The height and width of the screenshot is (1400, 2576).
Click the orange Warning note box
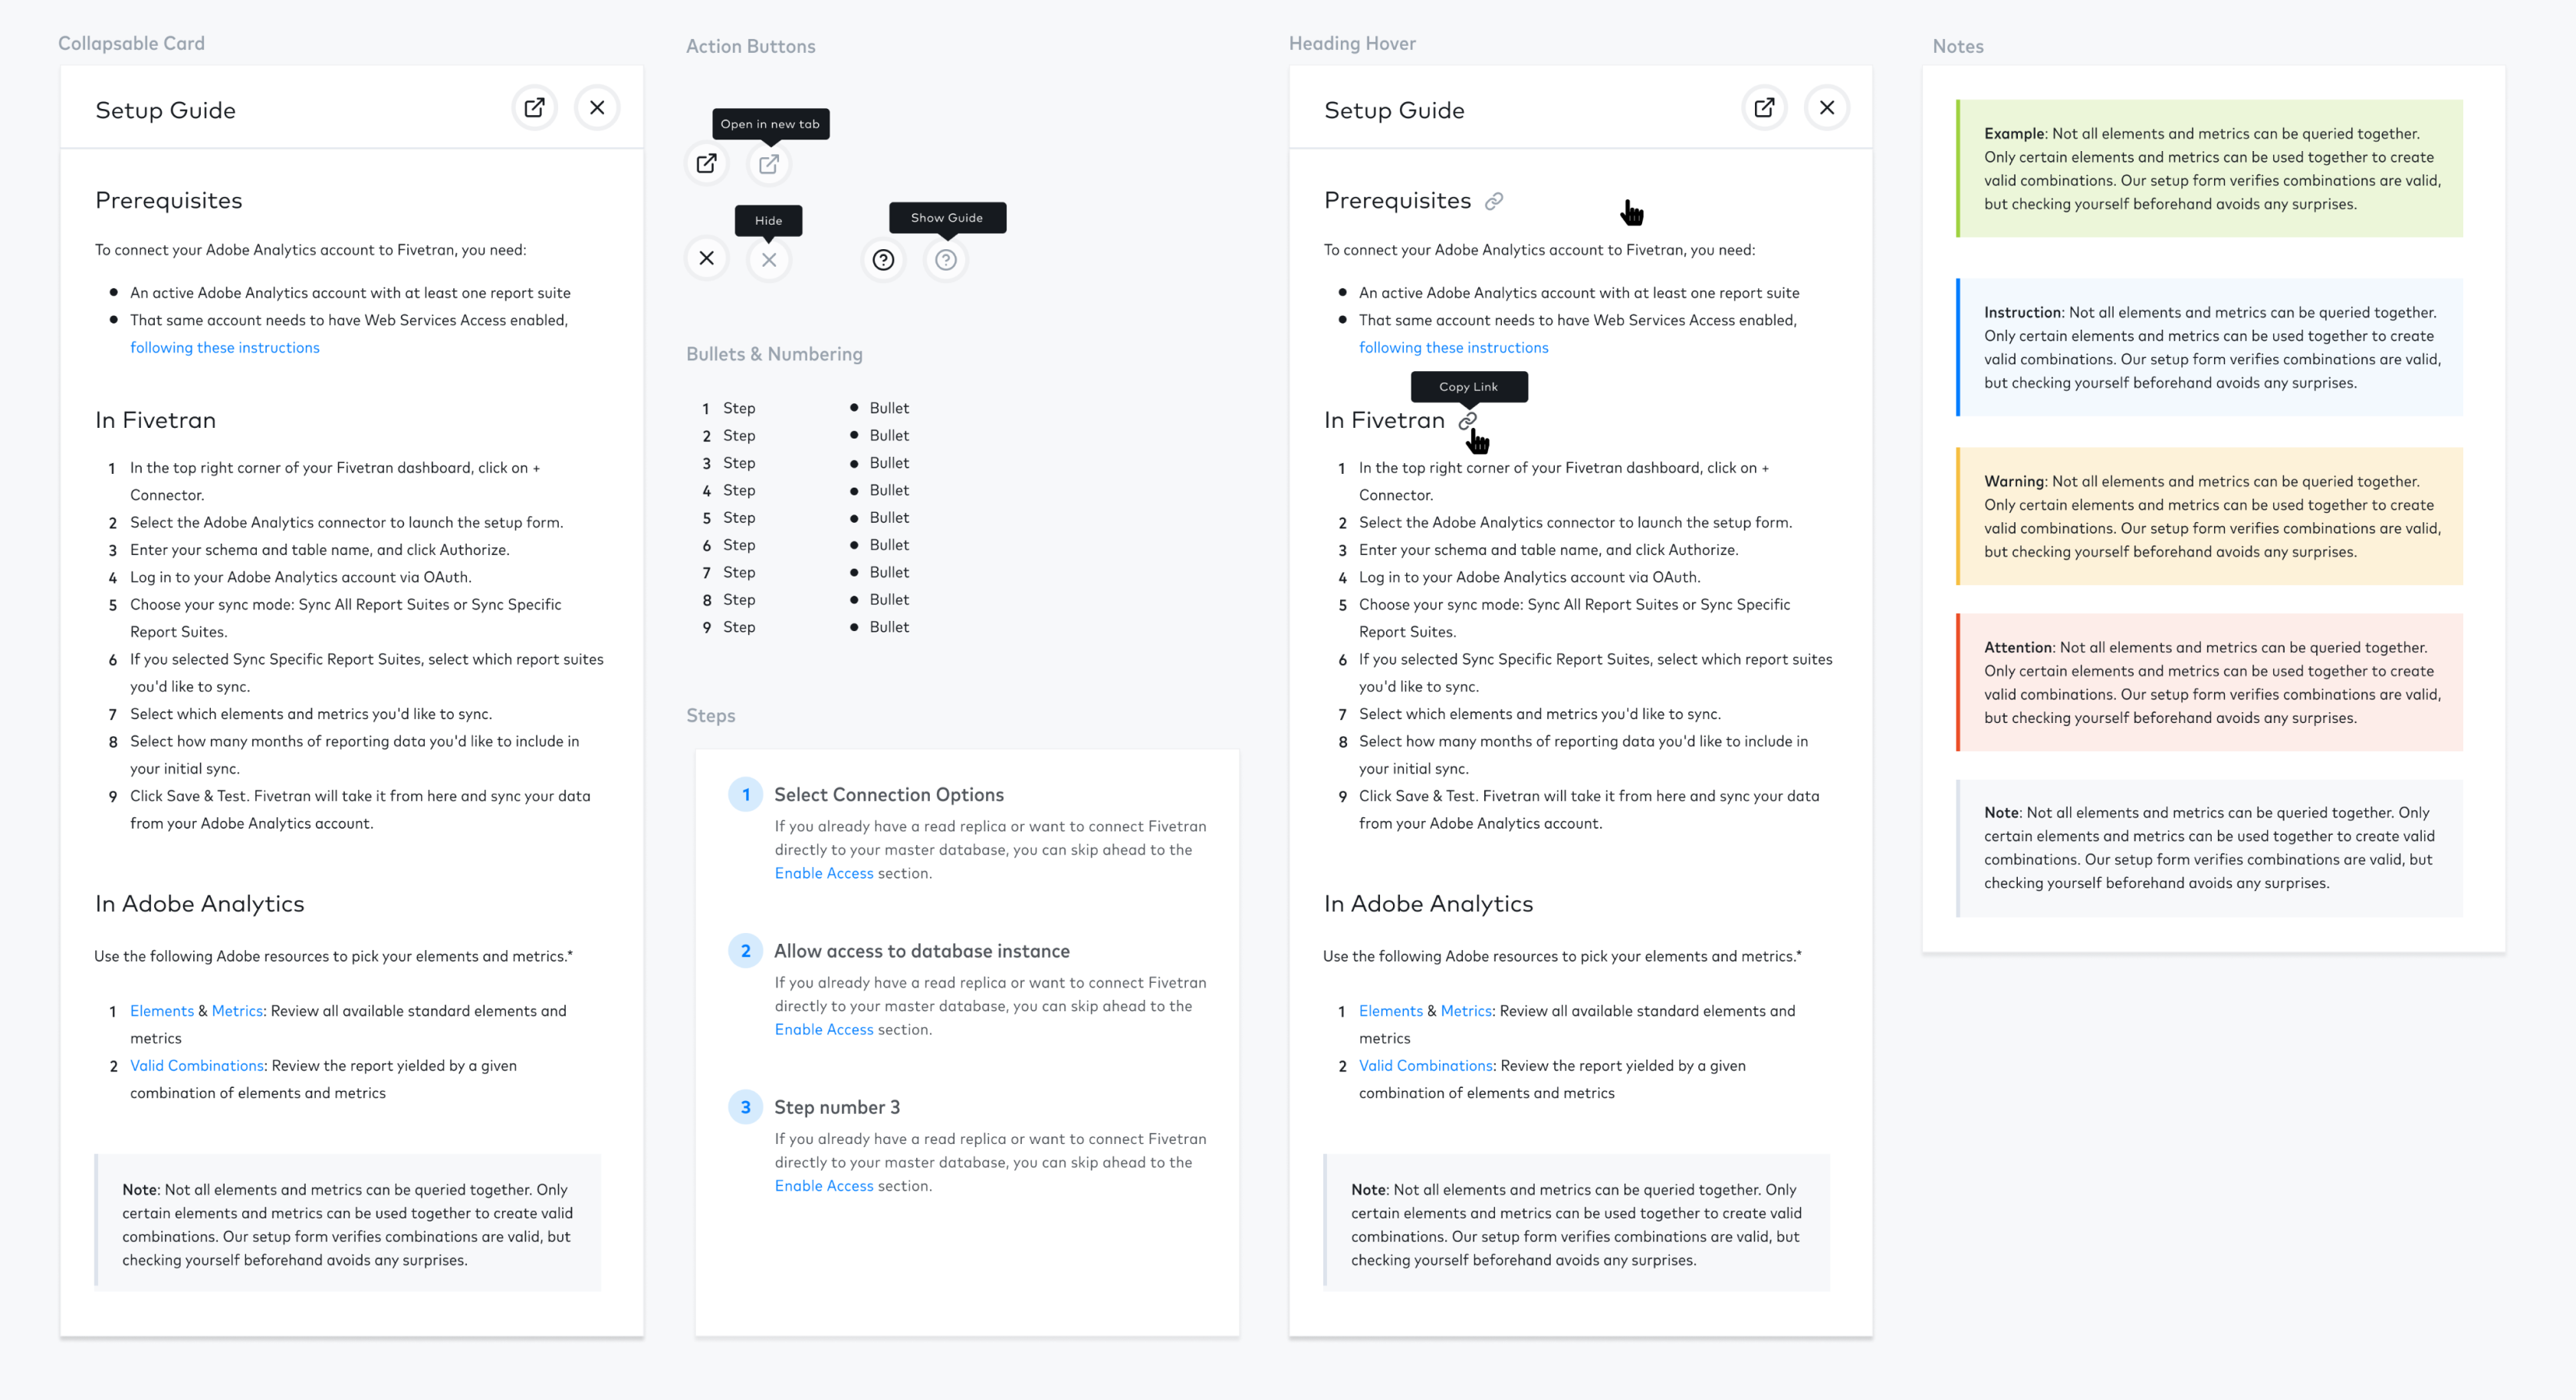tap(2210, 516)
